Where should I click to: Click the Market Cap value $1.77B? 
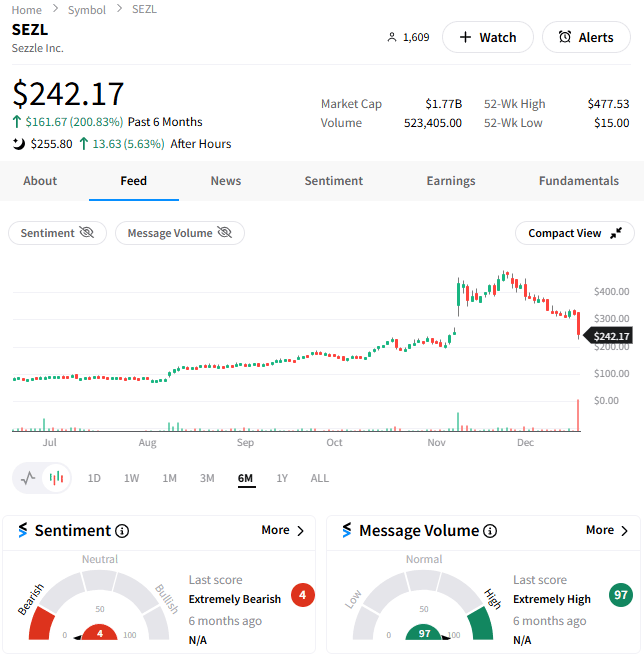tap(443, 104)
